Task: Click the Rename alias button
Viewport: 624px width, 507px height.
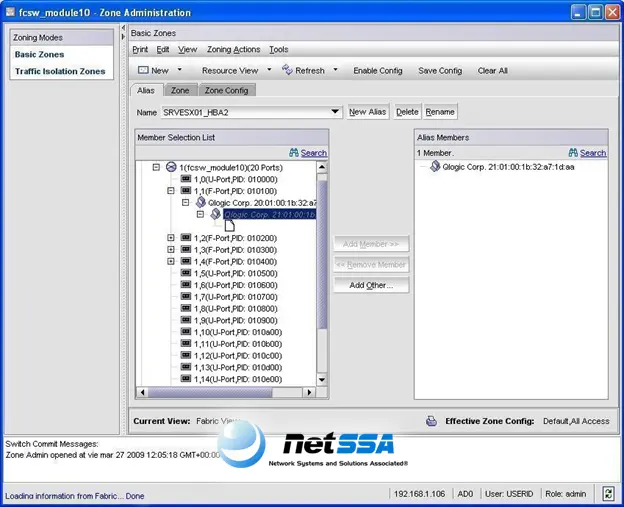Action: coord(440,112)
